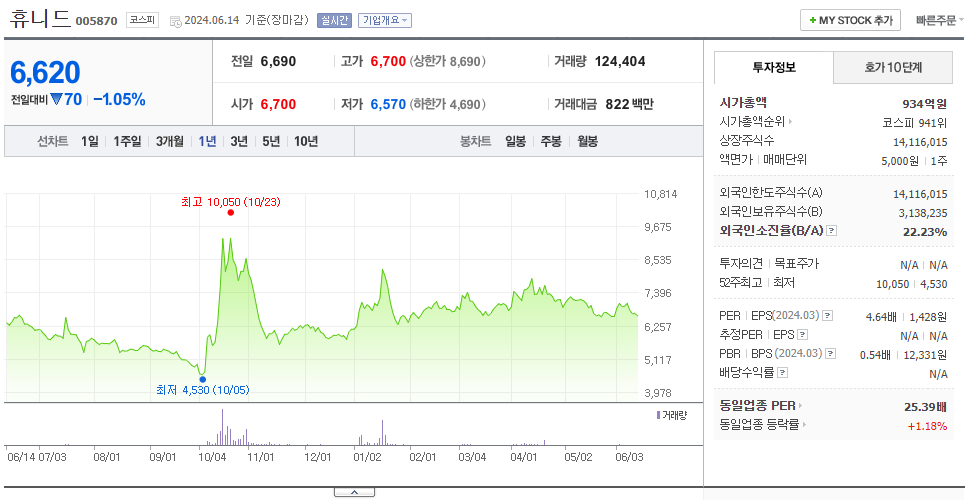Click the 최고 10,050 (10/23) chart label
The width and height of the screenshot is (968, 500).
click(x=231, y=201)
